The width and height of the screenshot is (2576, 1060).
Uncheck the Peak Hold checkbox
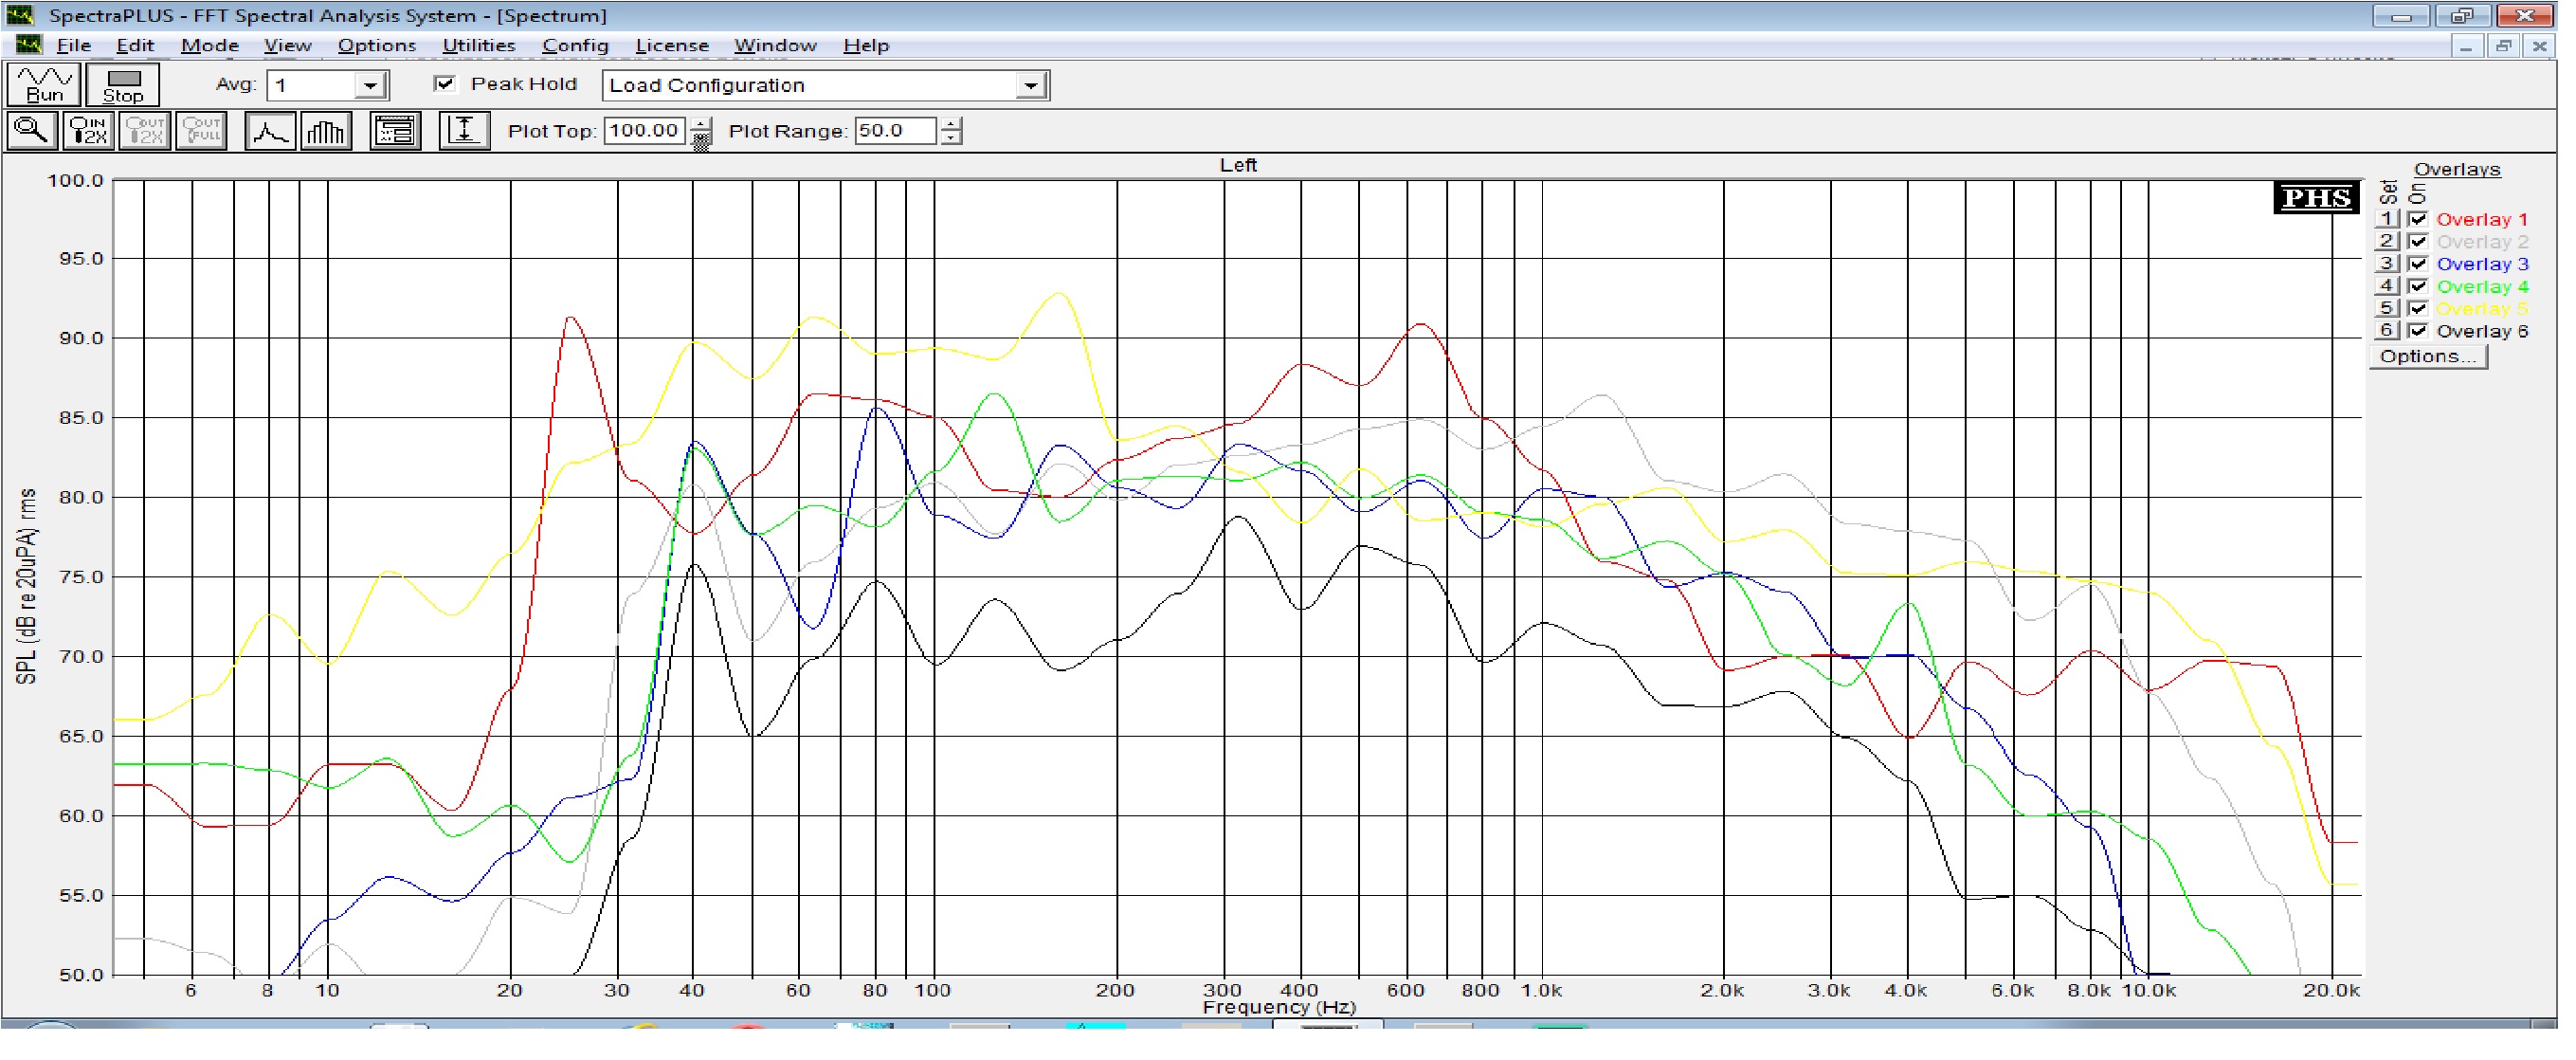[x=445, y=84]
